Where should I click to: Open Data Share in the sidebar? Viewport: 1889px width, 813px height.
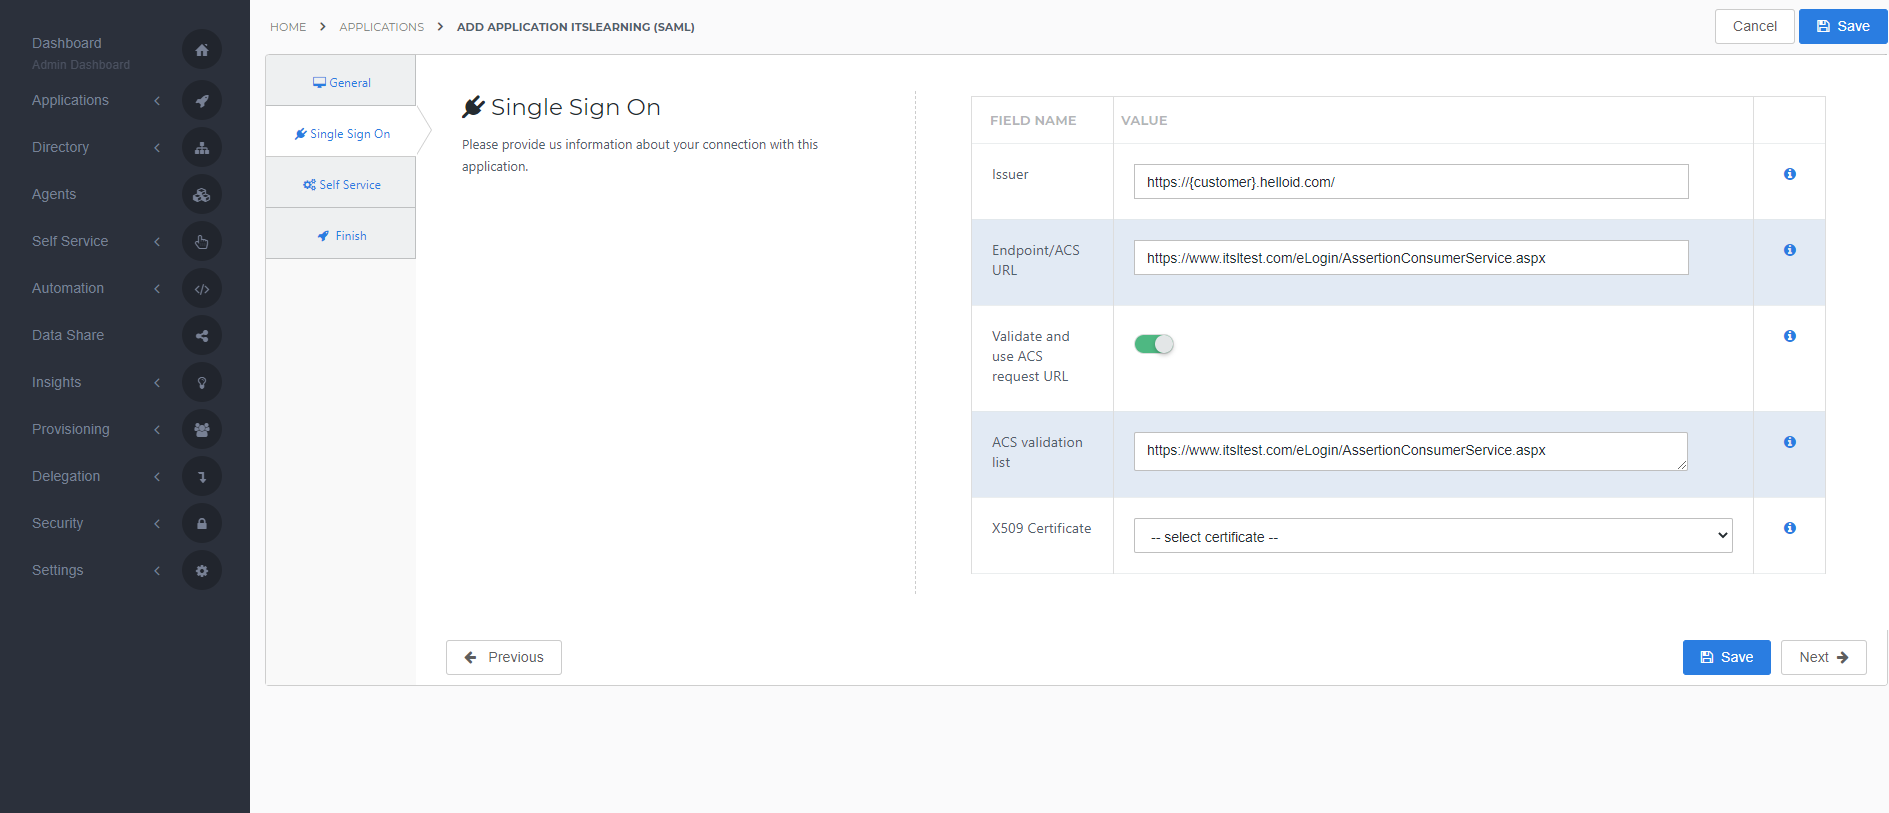click(68, 335)
